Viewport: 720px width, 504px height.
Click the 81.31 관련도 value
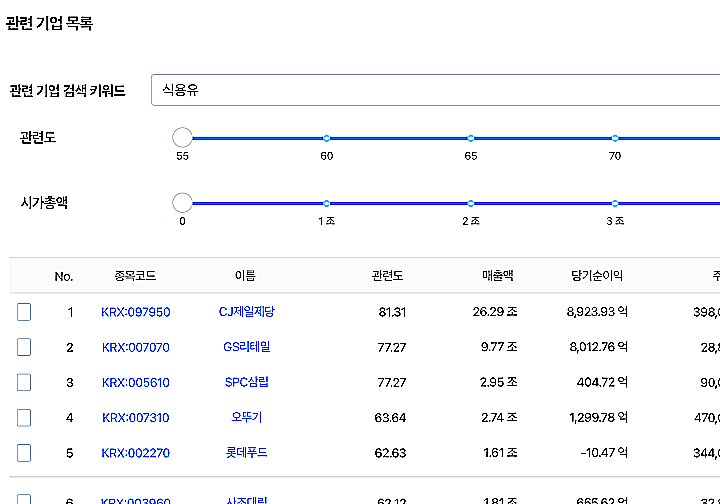click(392, 312)
